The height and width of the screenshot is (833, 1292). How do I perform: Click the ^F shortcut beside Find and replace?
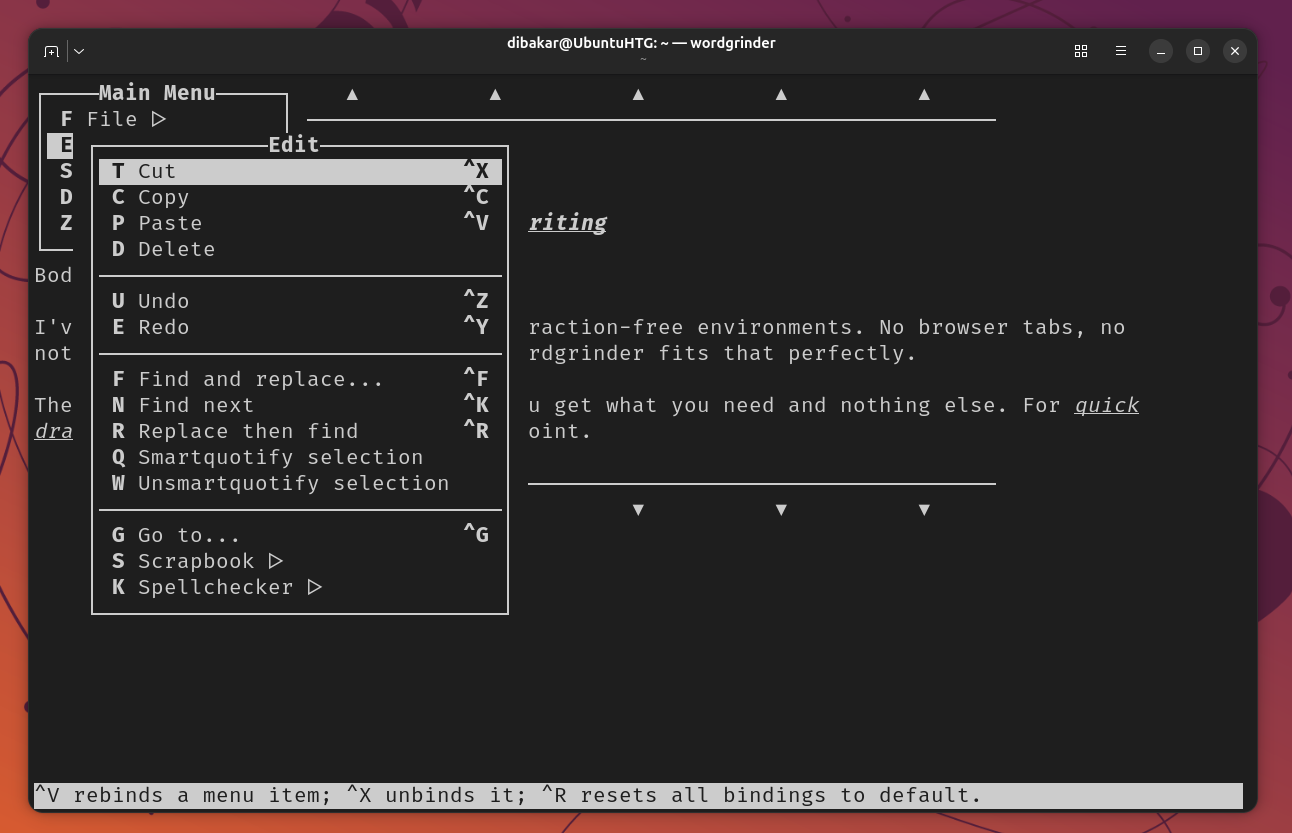point(476,379)
